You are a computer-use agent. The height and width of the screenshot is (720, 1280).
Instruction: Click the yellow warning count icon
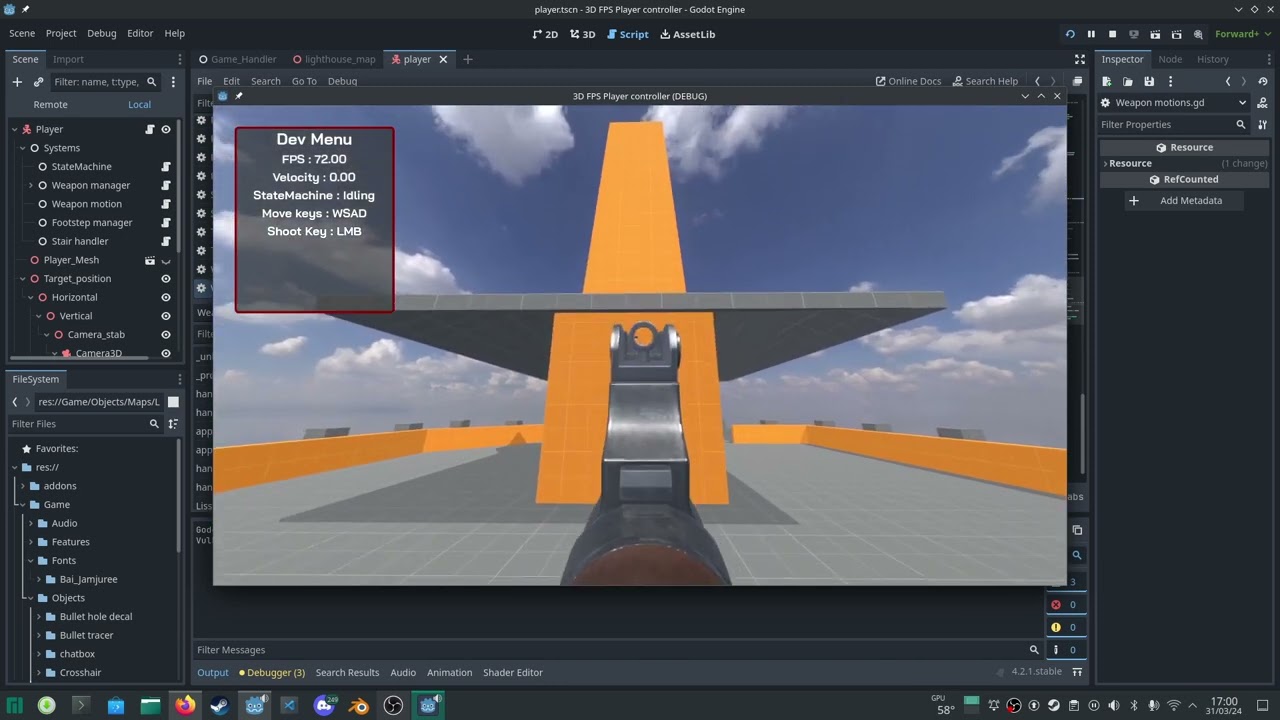(1055, 627)
